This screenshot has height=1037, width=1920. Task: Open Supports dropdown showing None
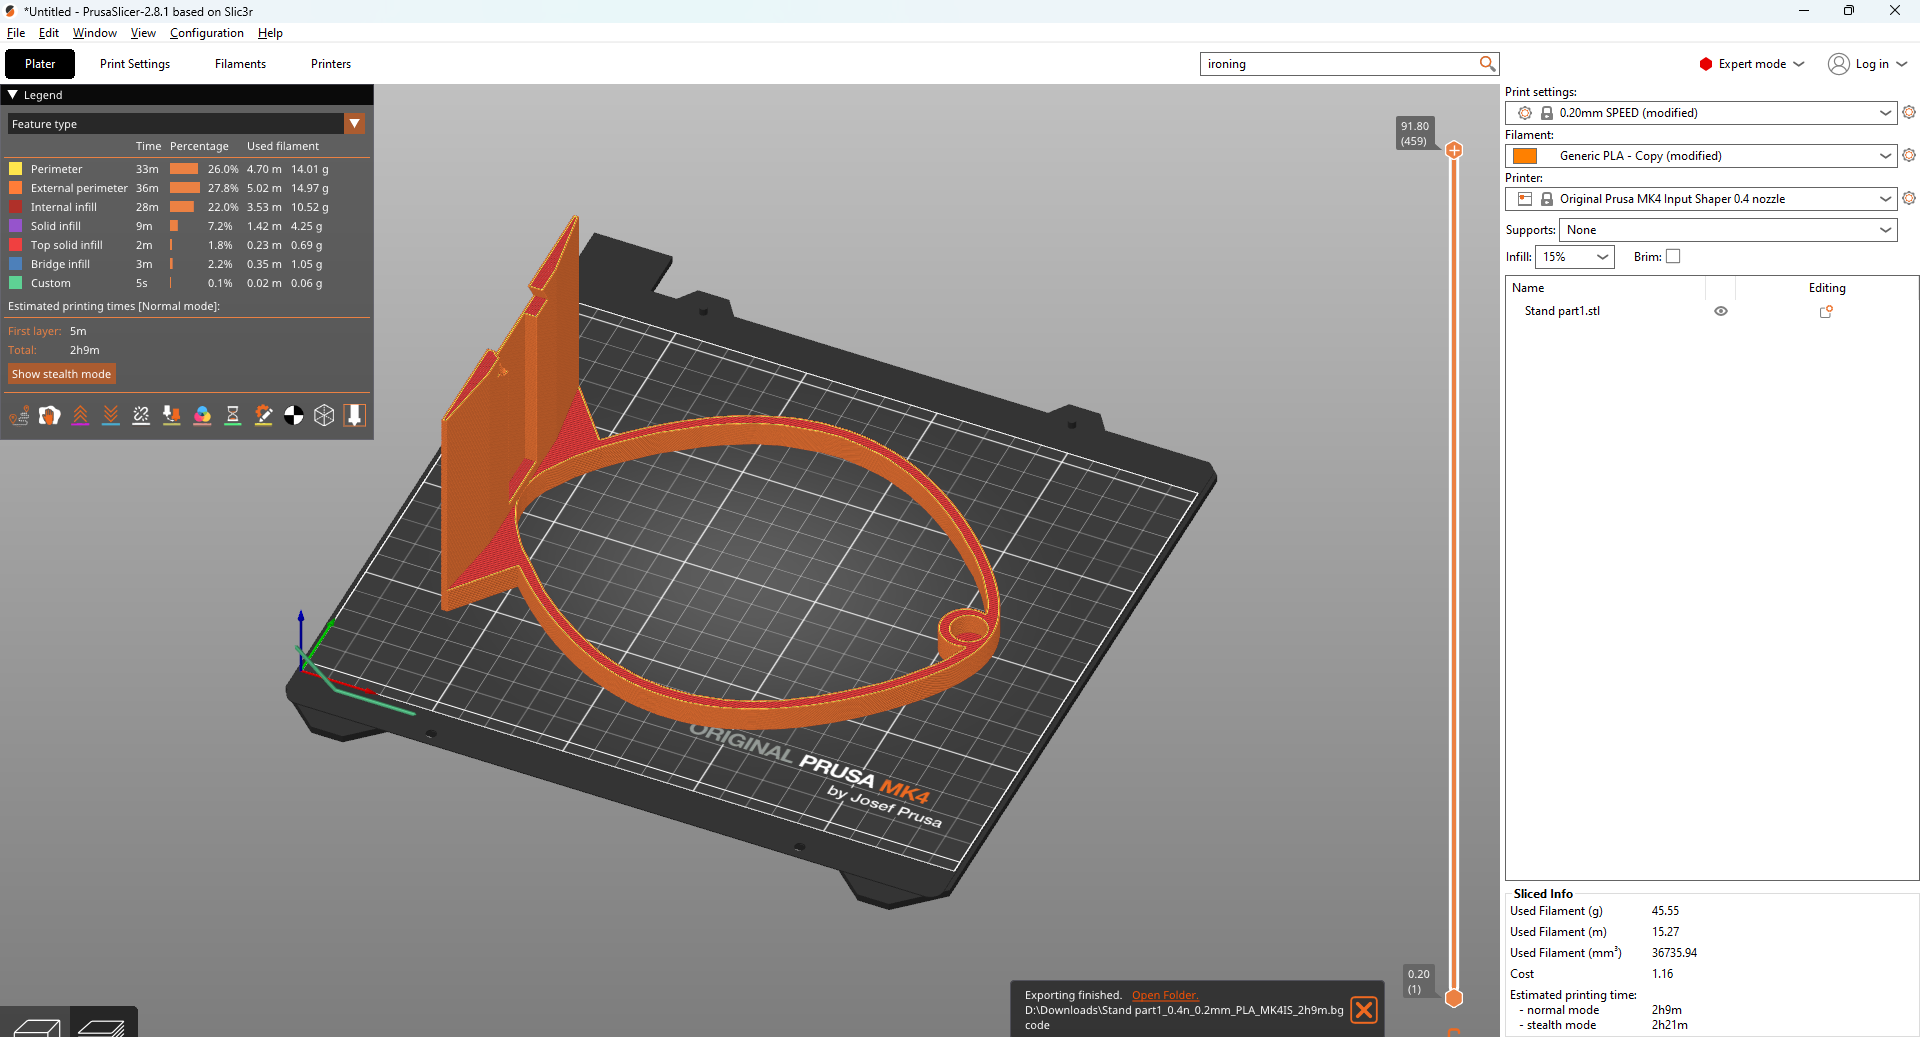point(1728,230)
